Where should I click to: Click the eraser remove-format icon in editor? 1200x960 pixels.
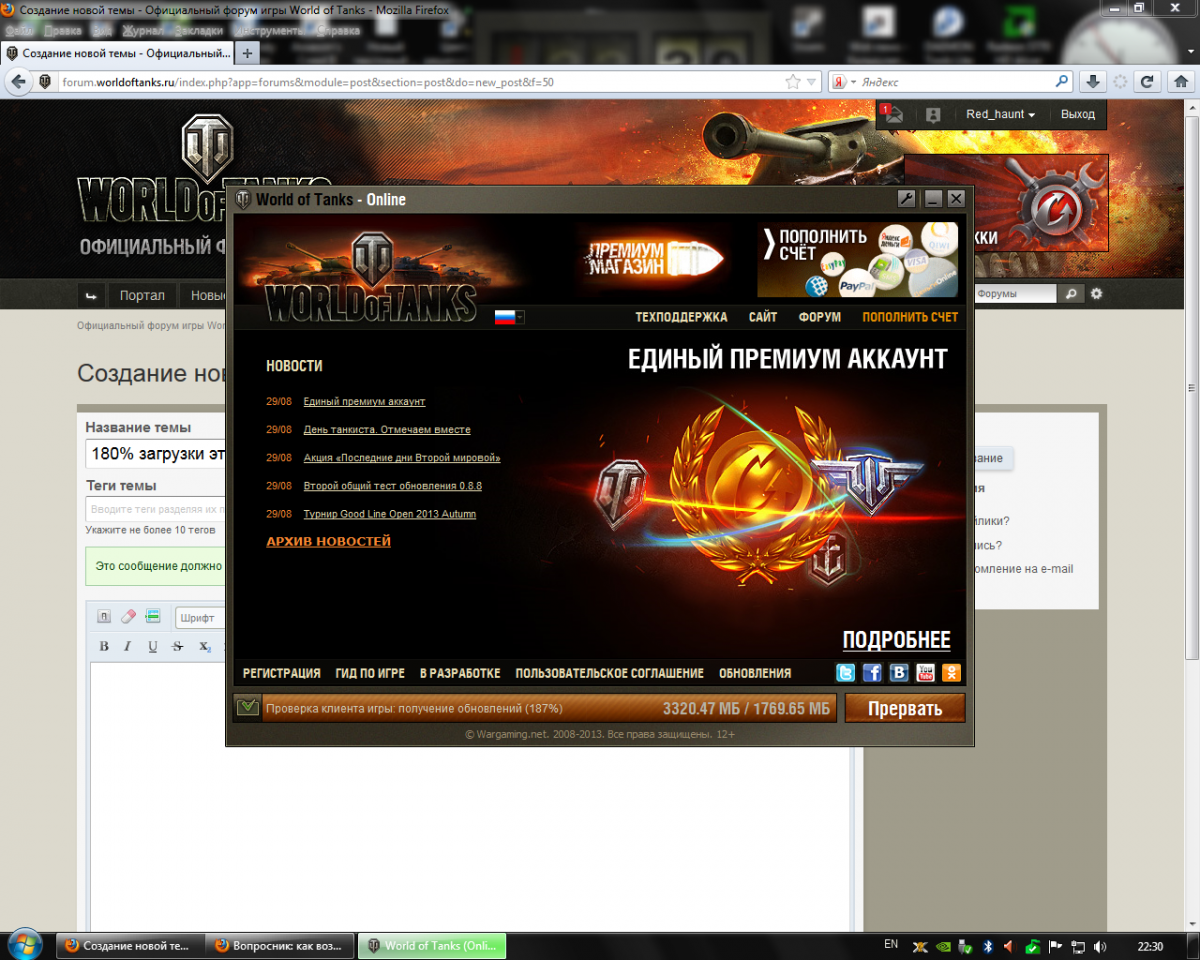pyautogui.click(x=128, y=617)
